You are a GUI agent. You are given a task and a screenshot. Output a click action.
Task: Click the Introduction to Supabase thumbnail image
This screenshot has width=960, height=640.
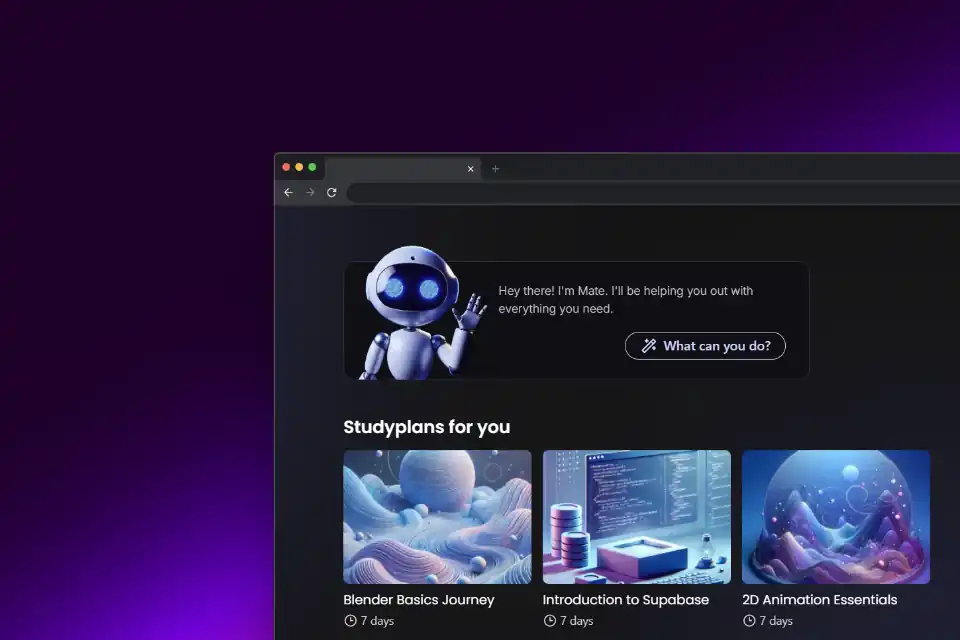(637, 517)
